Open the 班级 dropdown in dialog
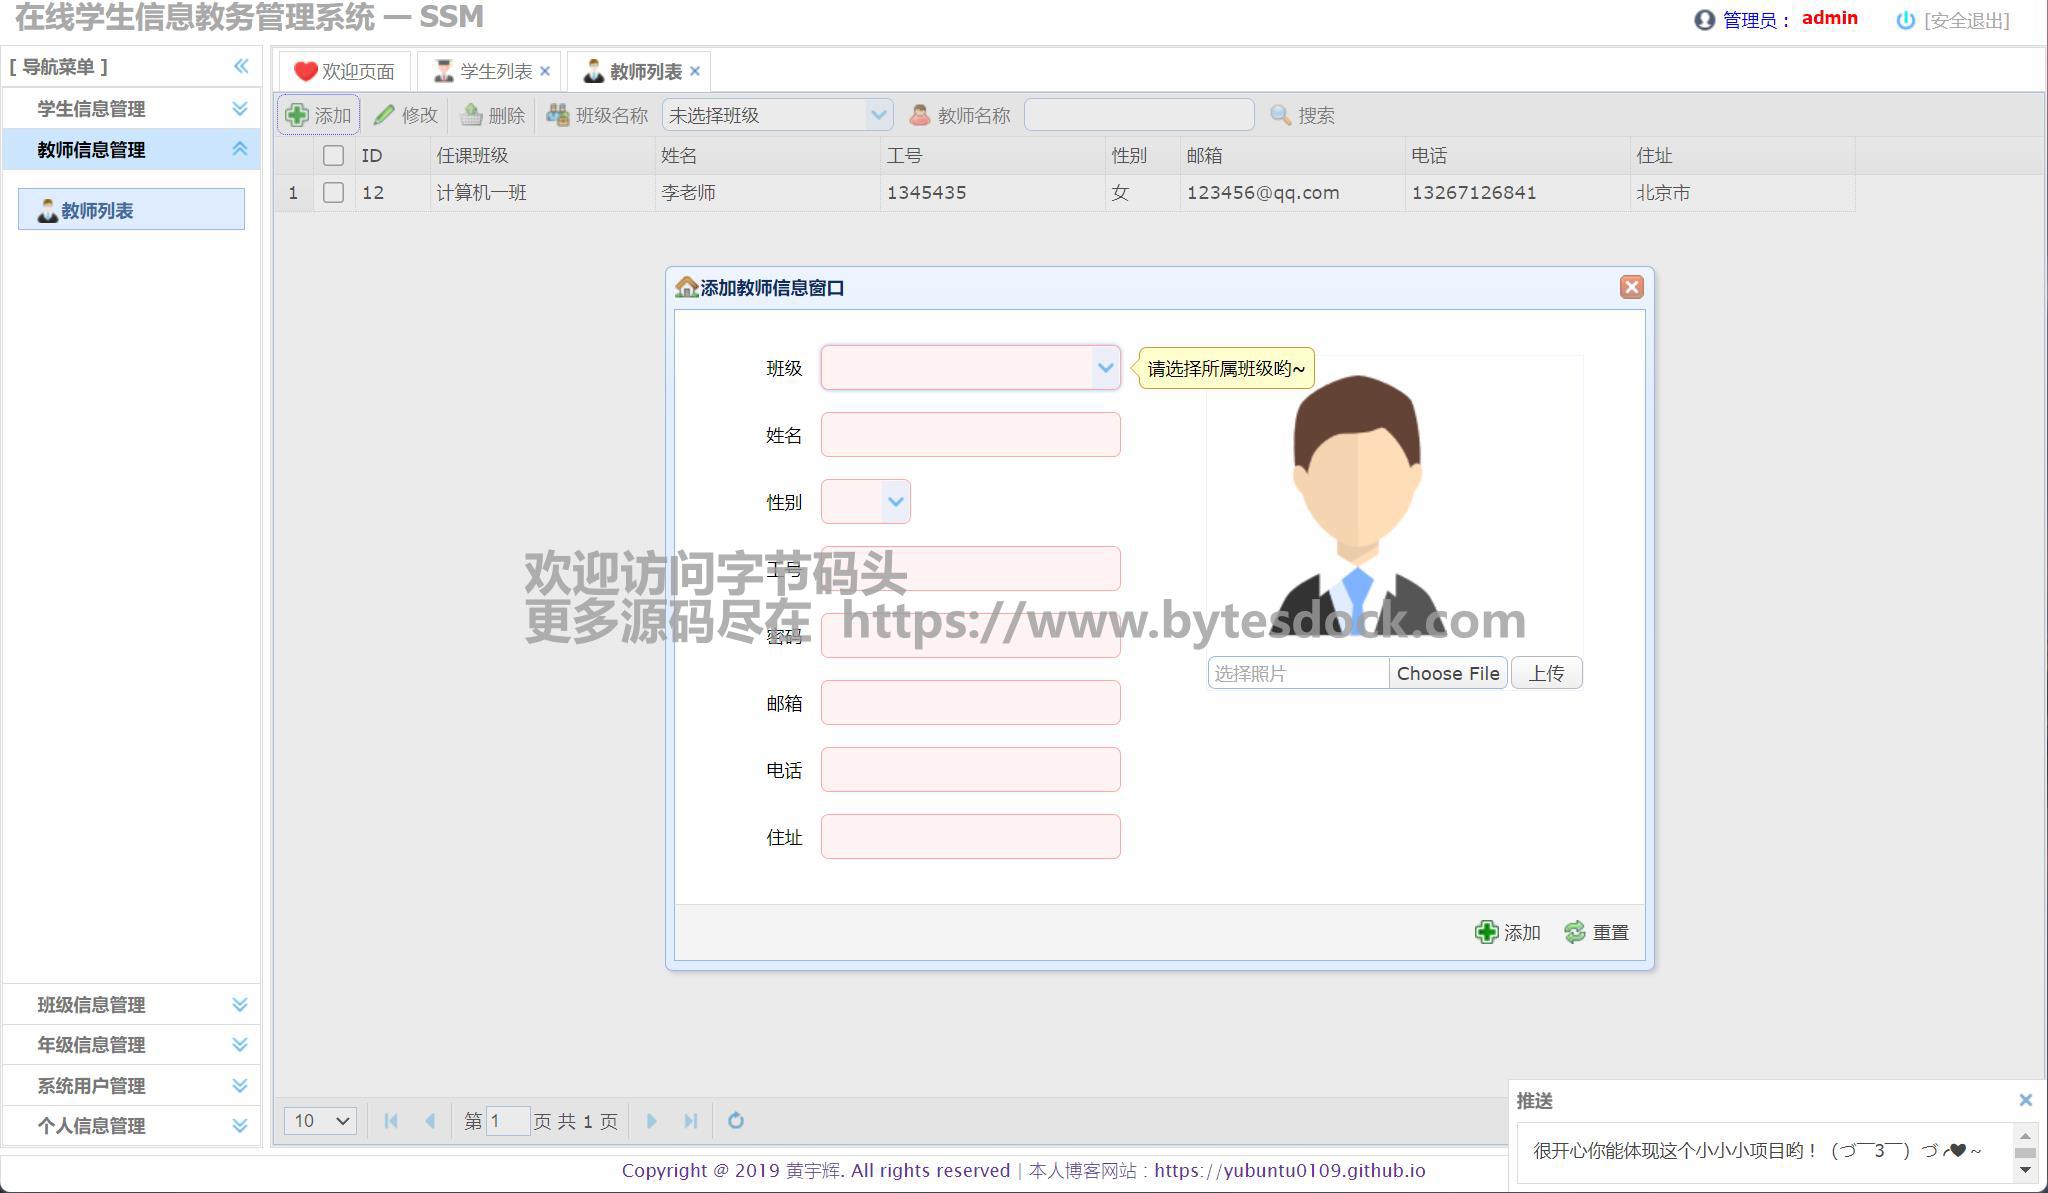 tap(1105, 368)
